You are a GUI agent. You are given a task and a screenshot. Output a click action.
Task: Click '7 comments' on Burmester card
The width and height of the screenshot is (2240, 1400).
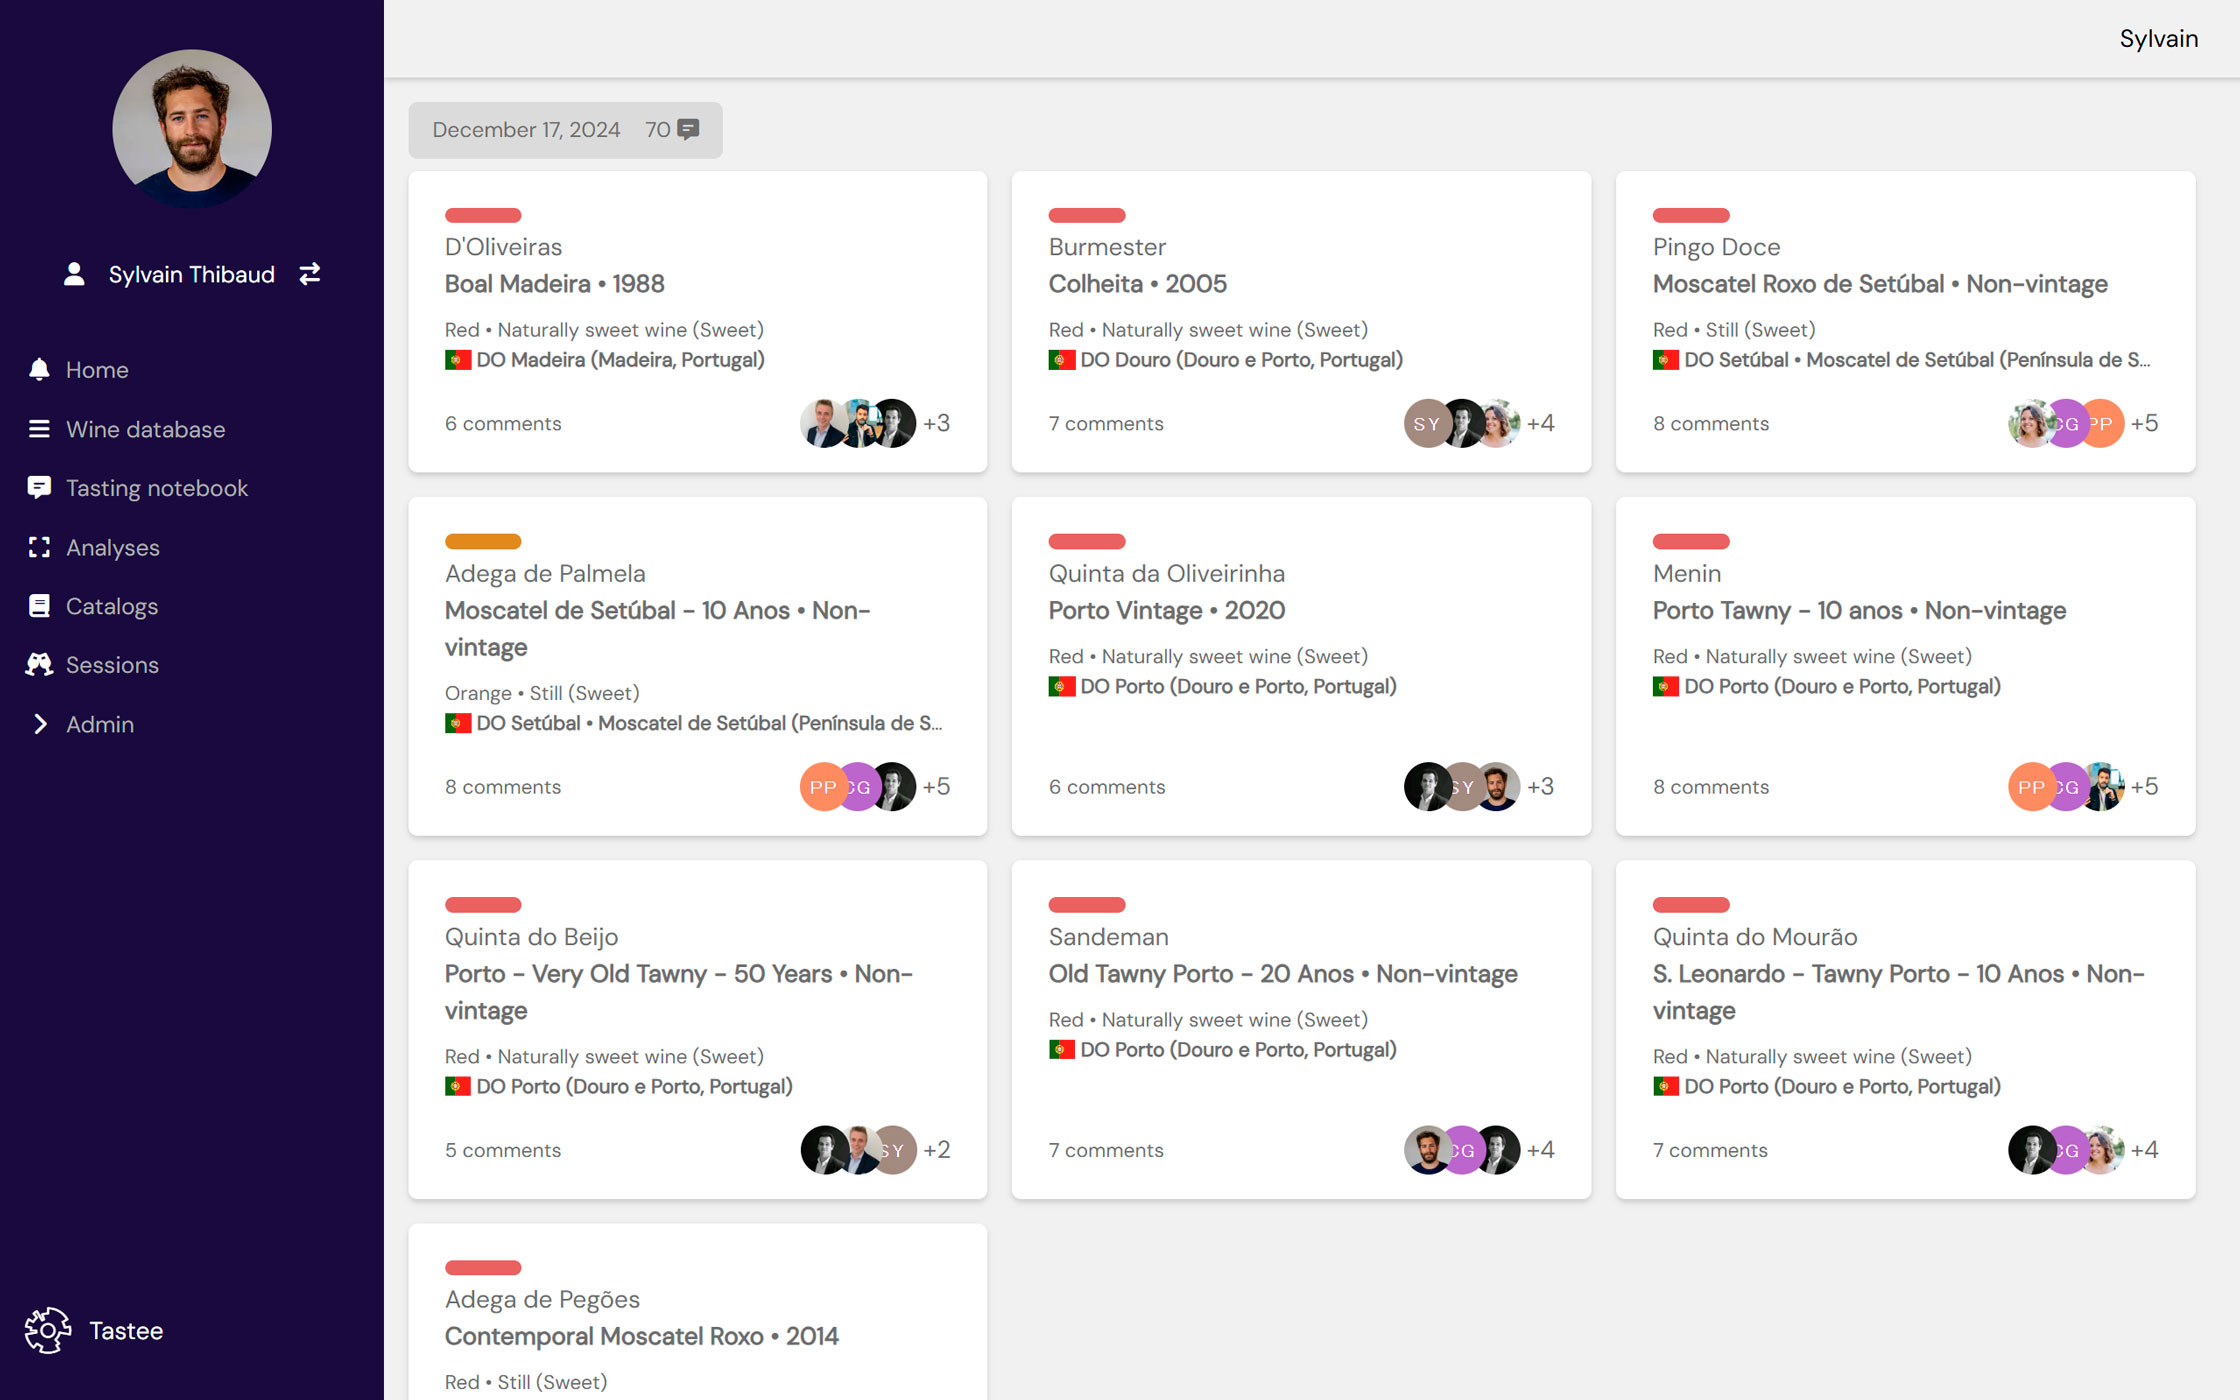pos(1106,424)
